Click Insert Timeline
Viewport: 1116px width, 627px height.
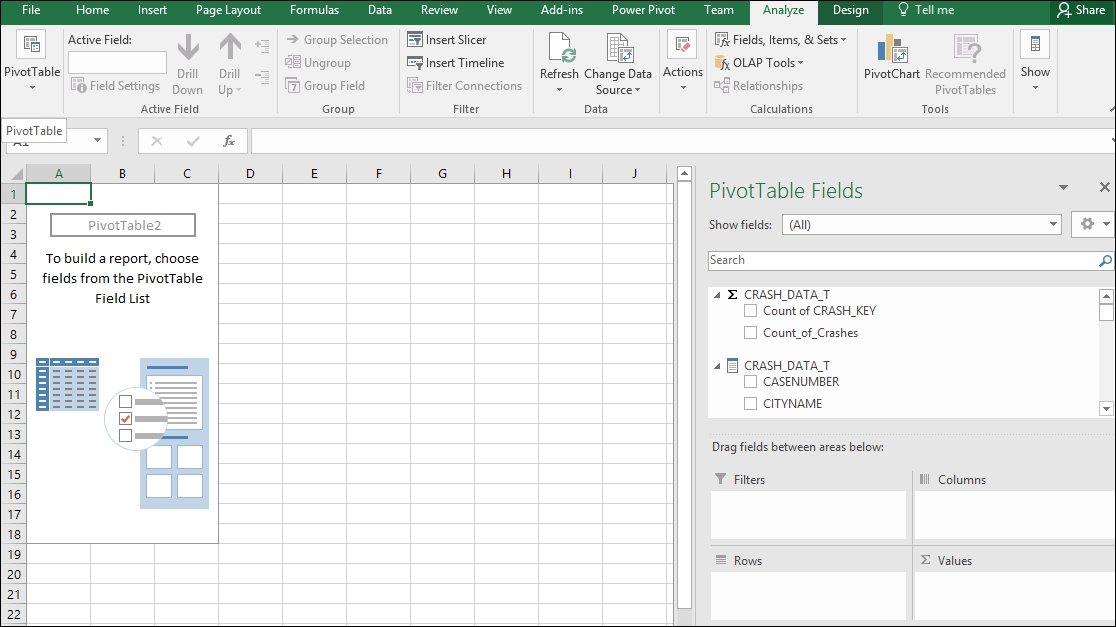coord(456,63)
